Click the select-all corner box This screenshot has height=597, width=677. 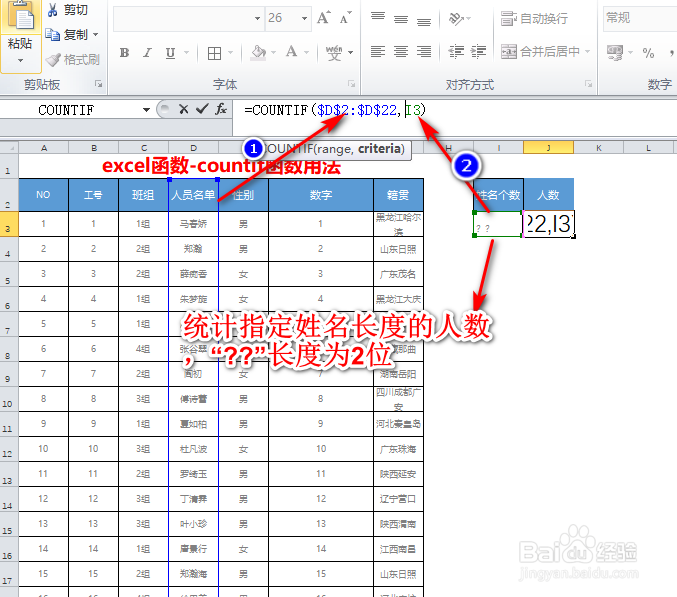tap(9, 148)
